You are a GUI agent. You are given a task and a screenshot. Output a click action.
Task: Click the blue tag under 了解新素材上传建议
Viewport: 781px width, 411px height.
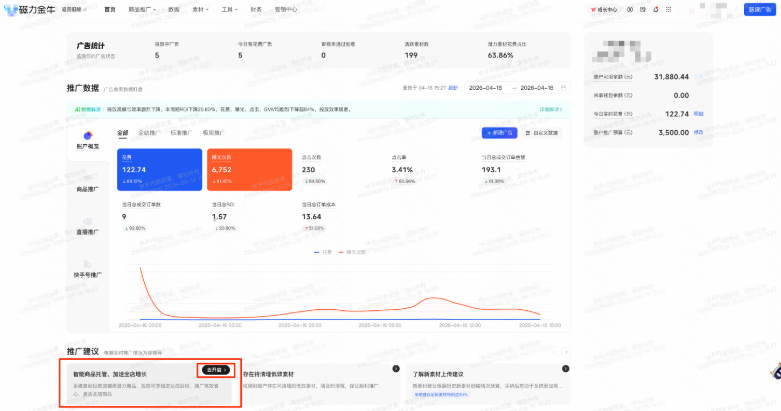click(x=441, y=395)
